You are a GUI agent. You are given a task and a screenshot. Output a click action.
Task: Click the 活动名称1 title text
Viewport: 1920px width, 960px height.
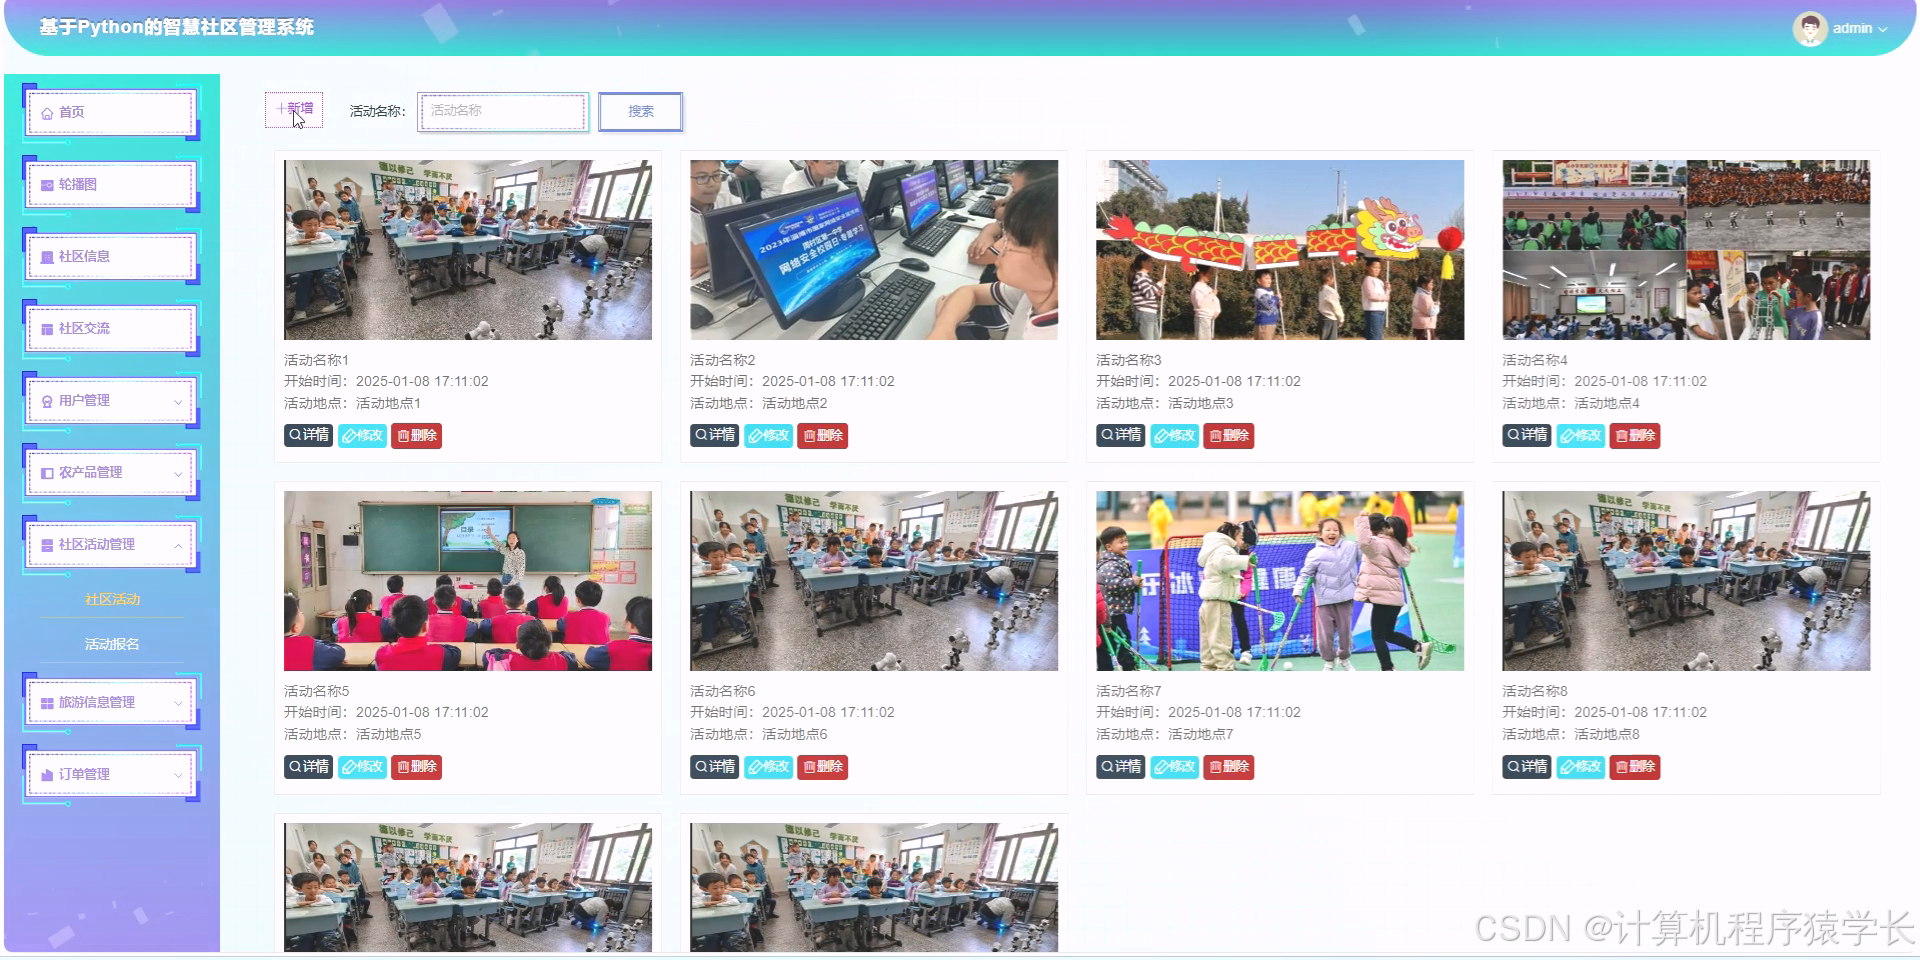316,360
